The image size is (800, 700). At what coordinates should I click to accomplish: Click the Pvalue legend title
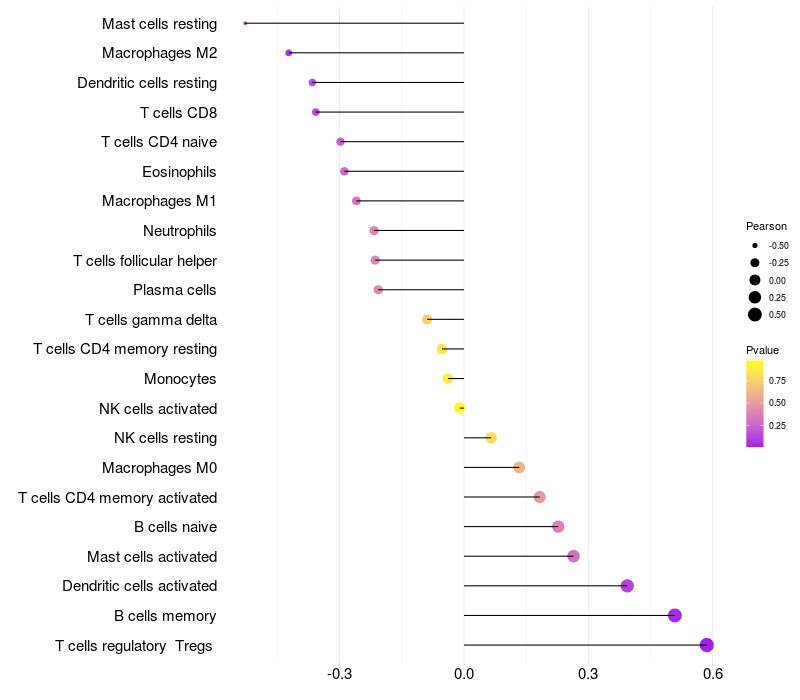click(x=762, y=350)
